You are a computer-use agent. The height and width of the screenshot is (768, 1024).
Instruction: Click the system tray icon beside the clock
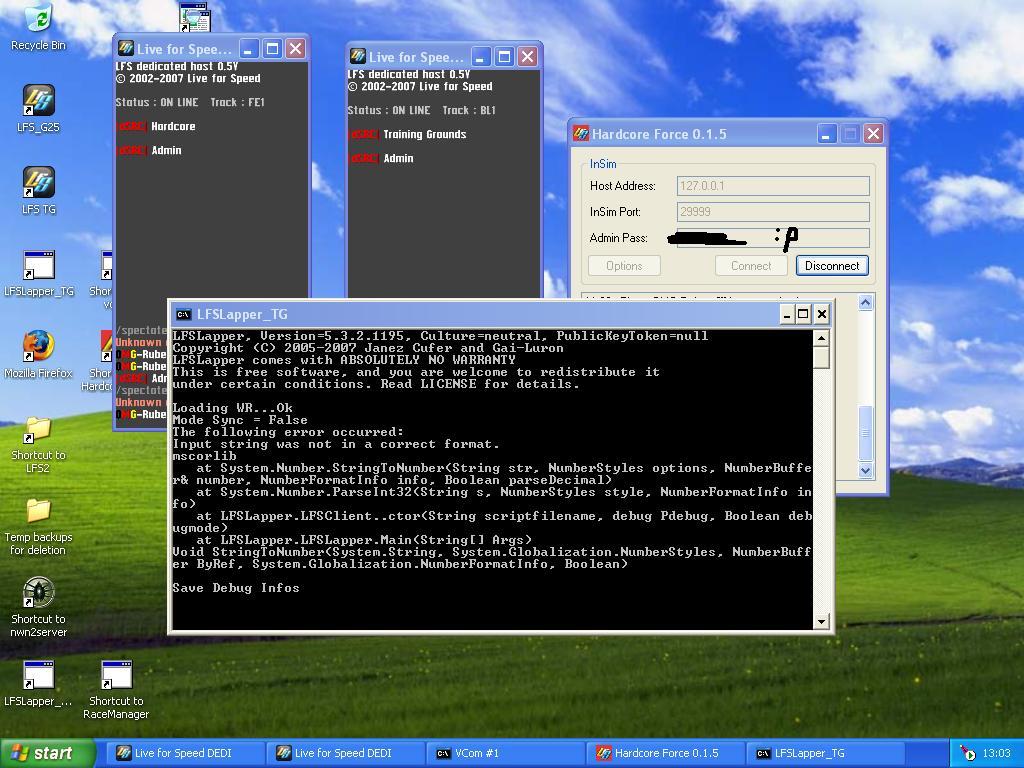967,753
